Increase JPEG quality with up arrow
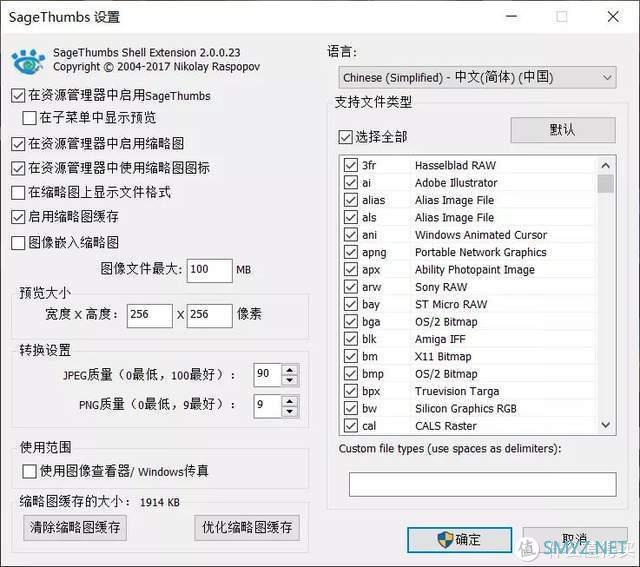The image size is (640, 567). tap(290, 370)
